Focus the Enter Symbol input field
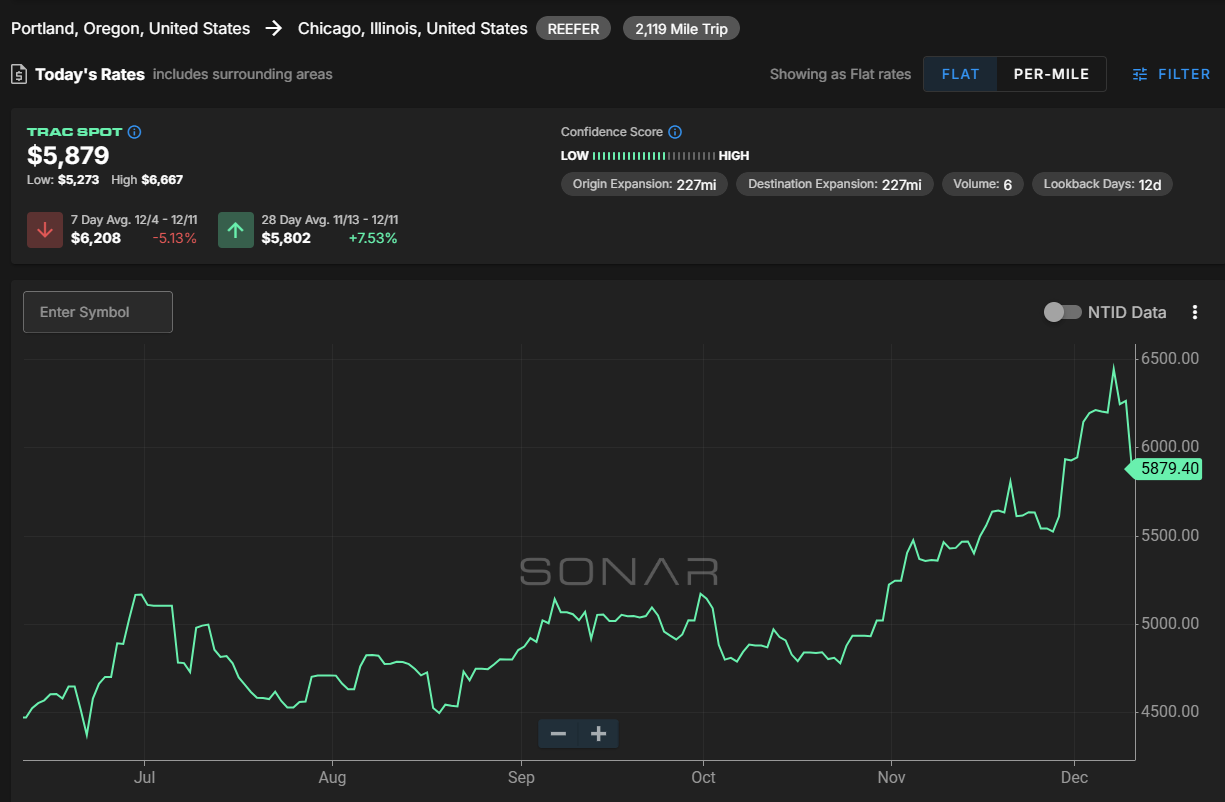 (98, 312)
